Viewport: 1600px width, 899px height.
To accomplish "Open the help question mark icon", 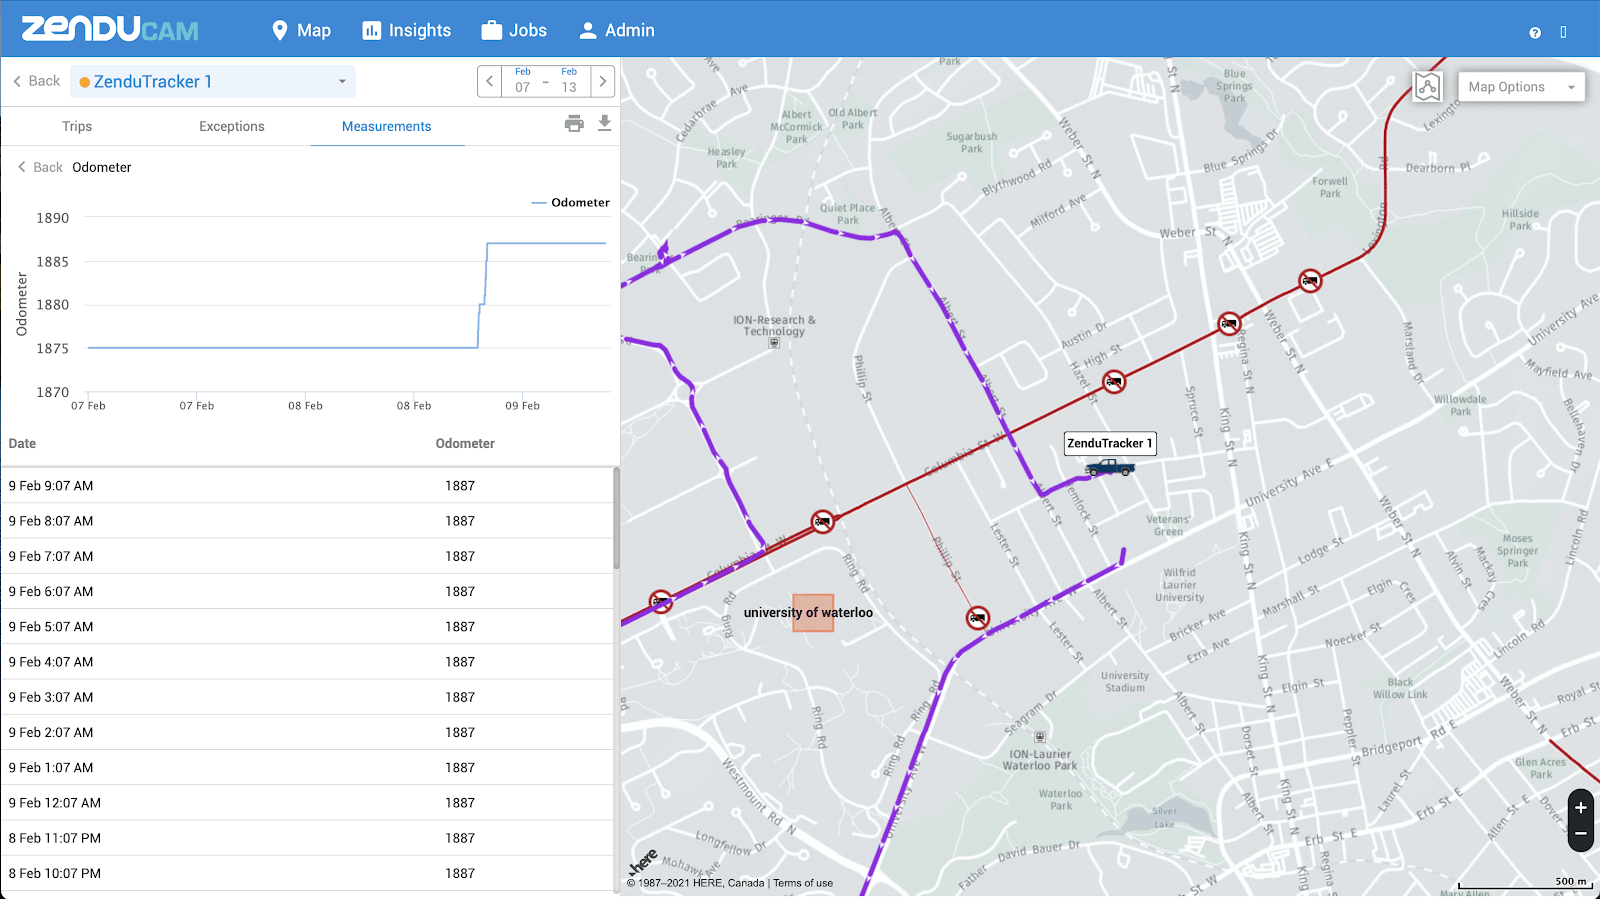I will pos(1535,32).
